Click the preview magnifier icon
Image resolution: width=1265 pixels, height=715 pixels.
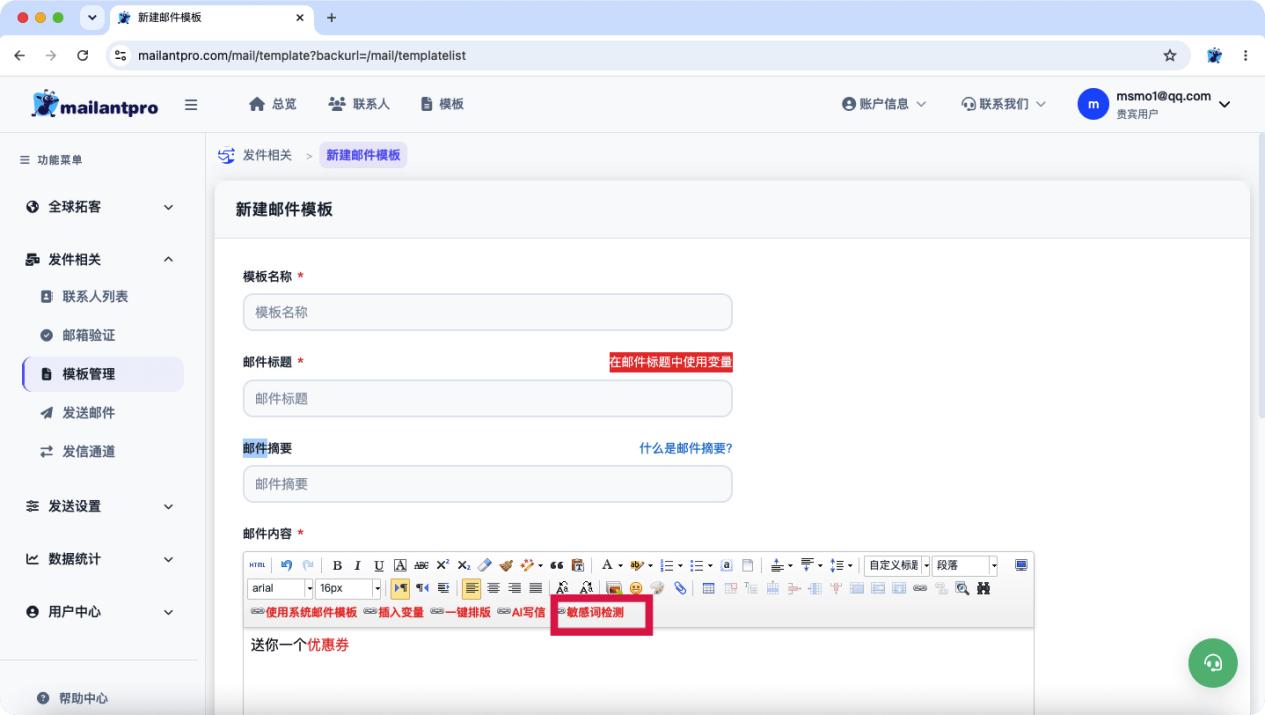tap(962, 588)
